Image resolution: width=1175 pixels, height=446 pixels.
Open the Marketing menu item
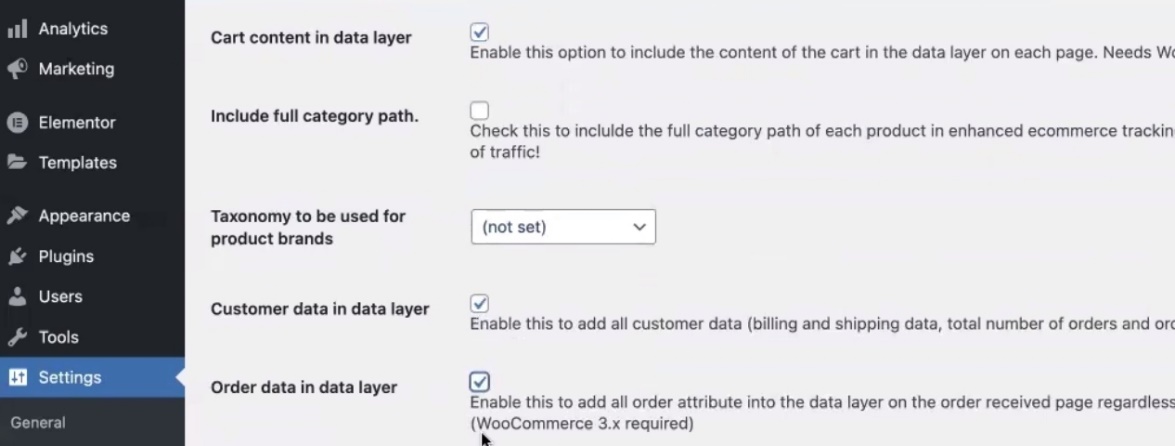pos(76,69)
